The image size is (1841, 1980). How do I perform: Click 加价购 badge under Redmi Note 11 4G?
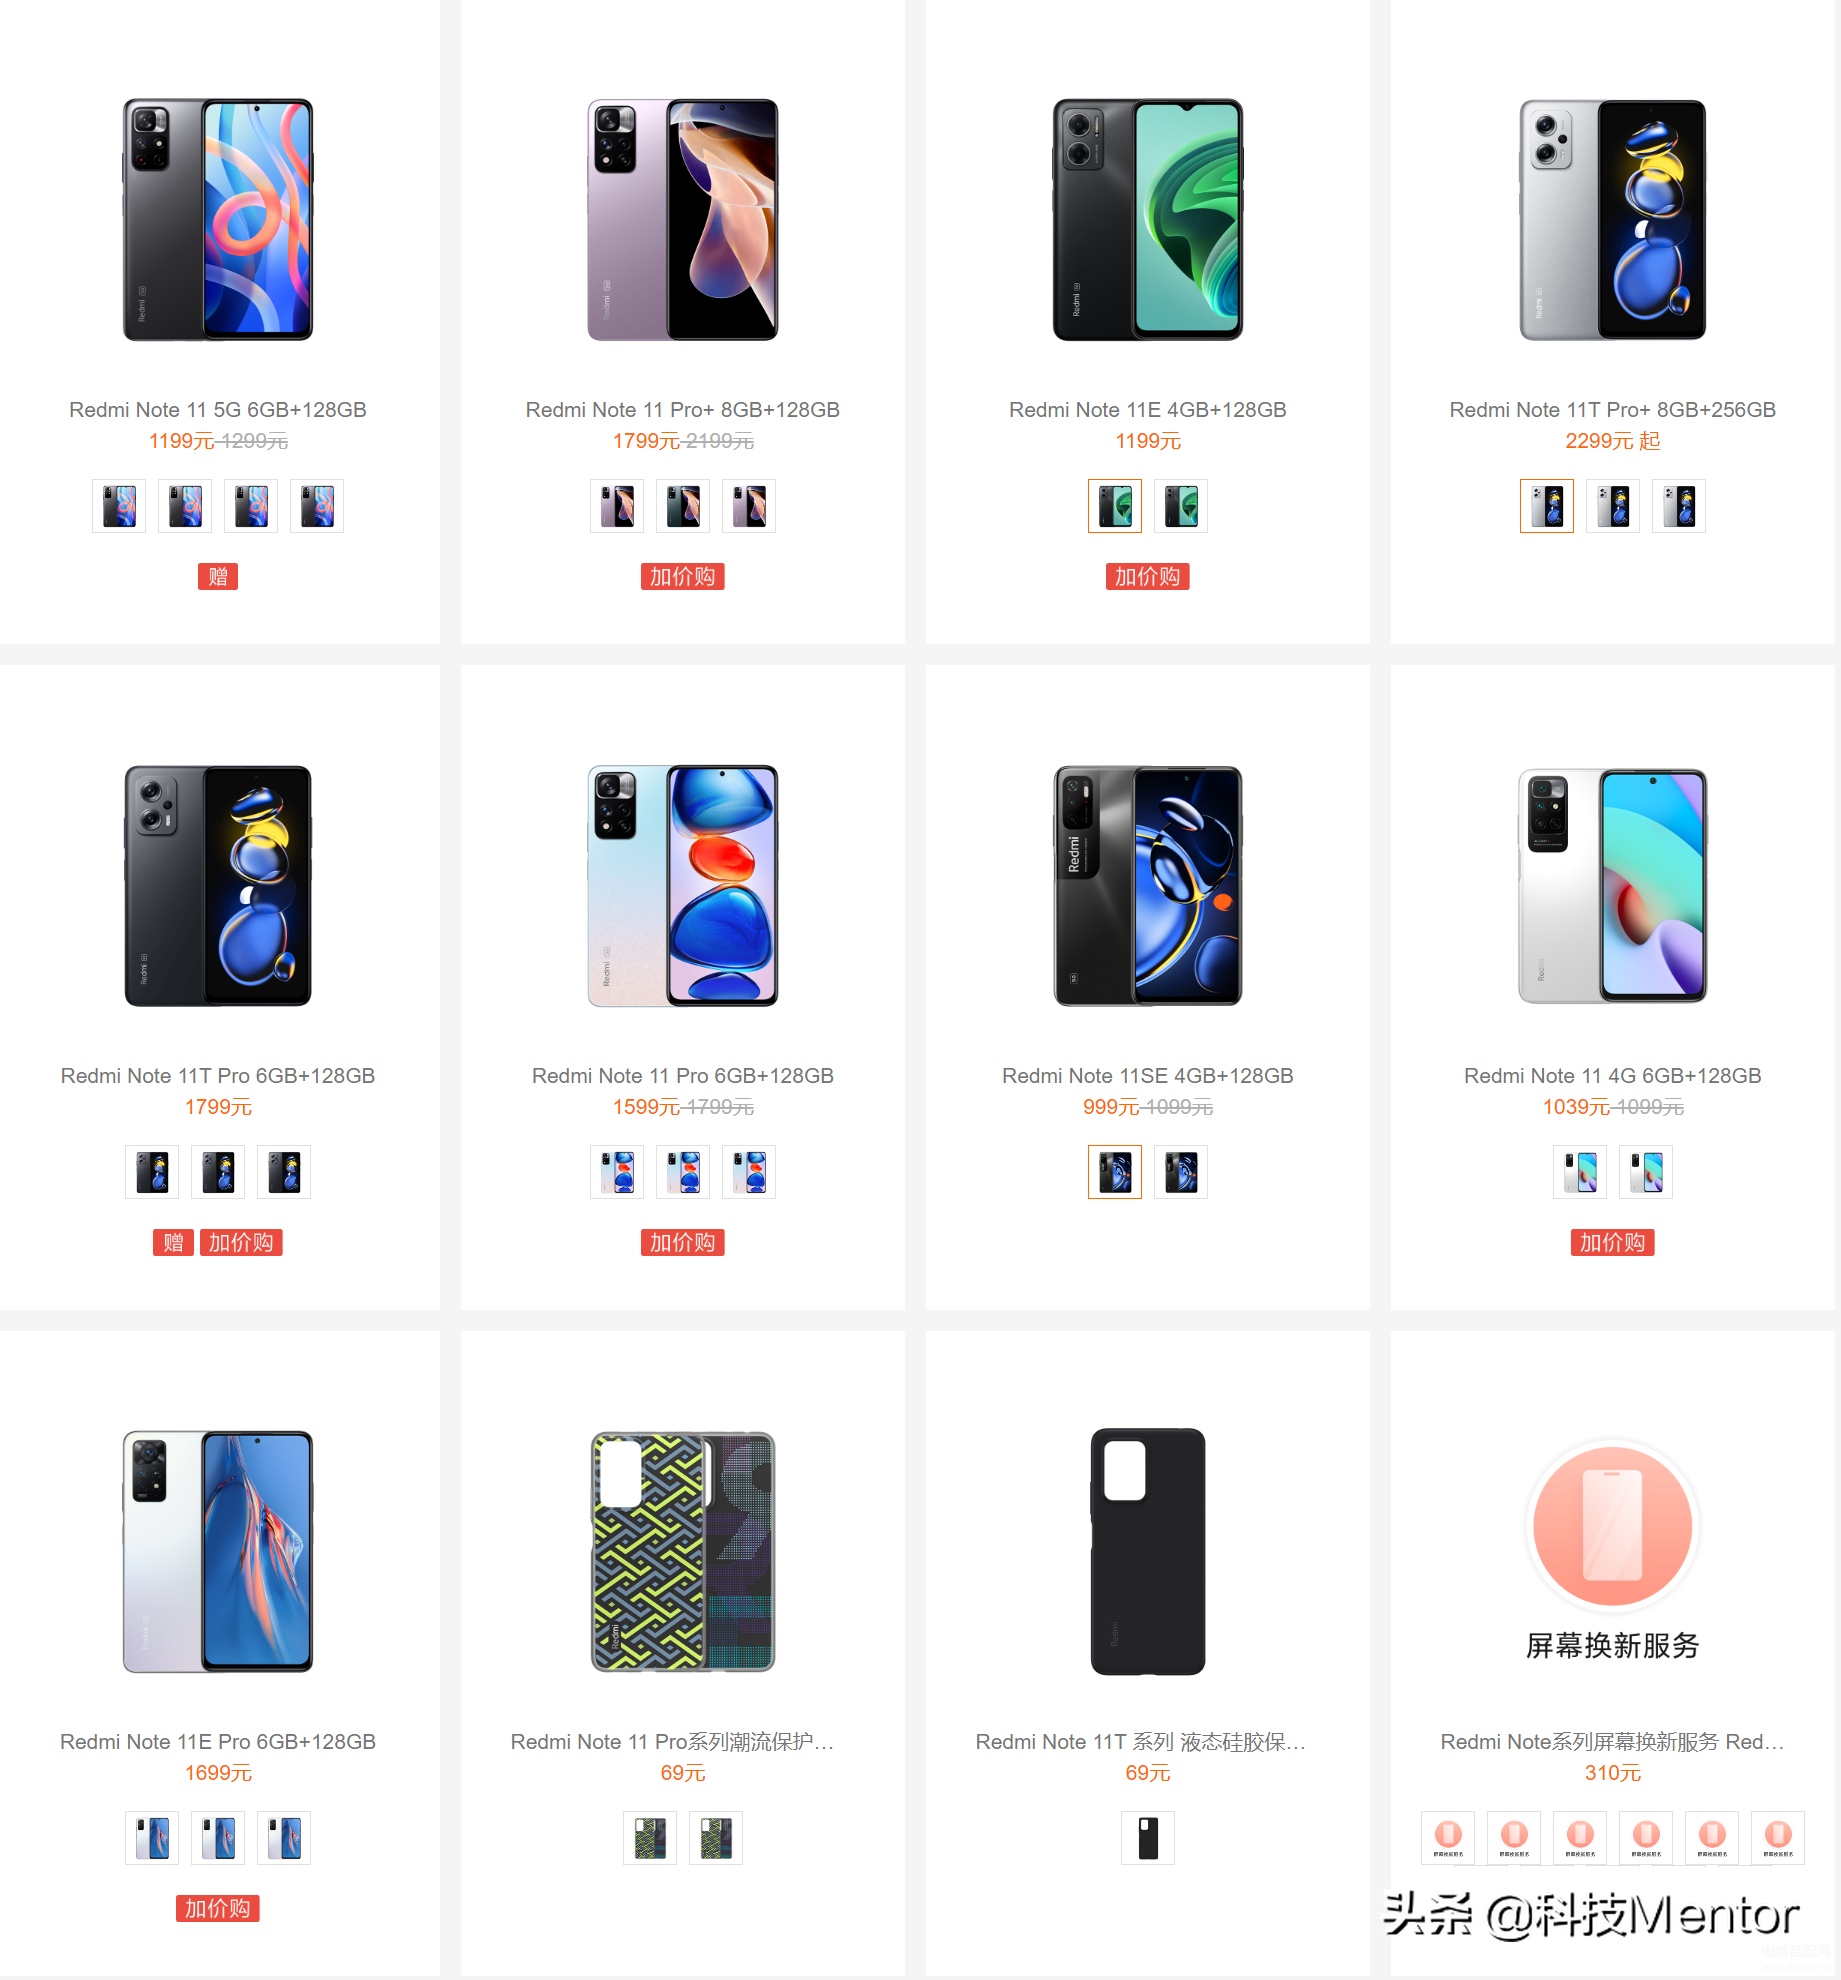(x=1613, y=1242)
